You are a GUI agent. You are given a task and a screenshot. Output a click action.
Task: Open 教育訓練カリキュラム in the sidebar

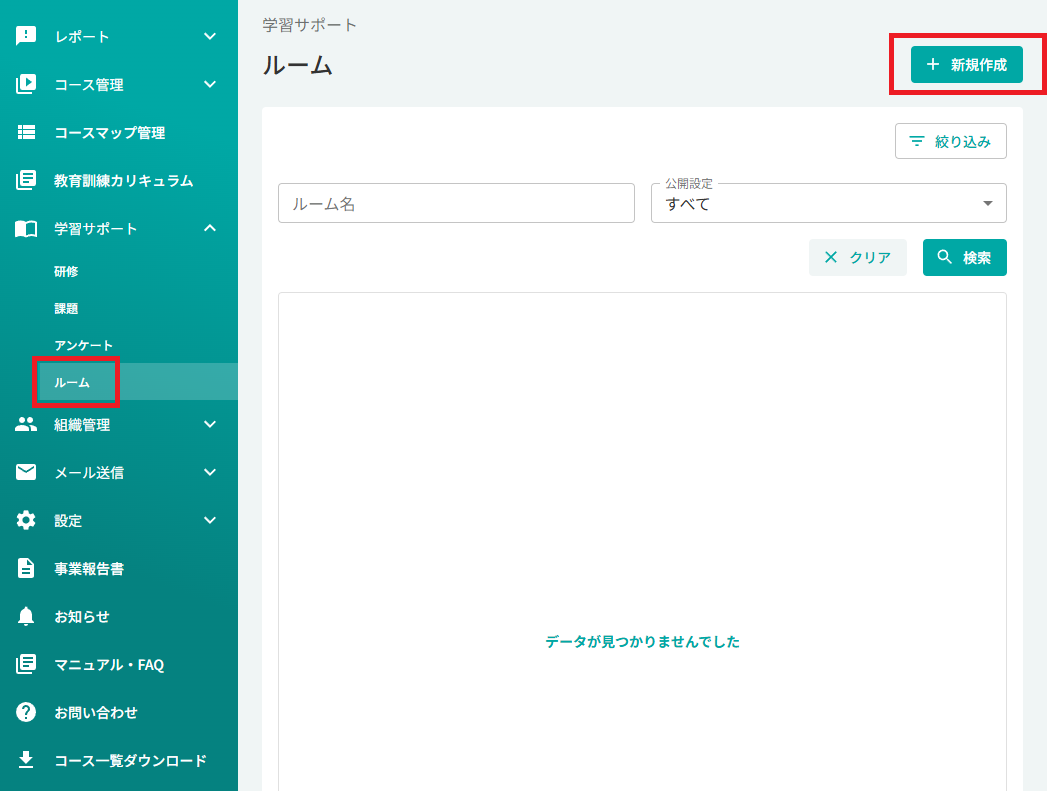124,181
